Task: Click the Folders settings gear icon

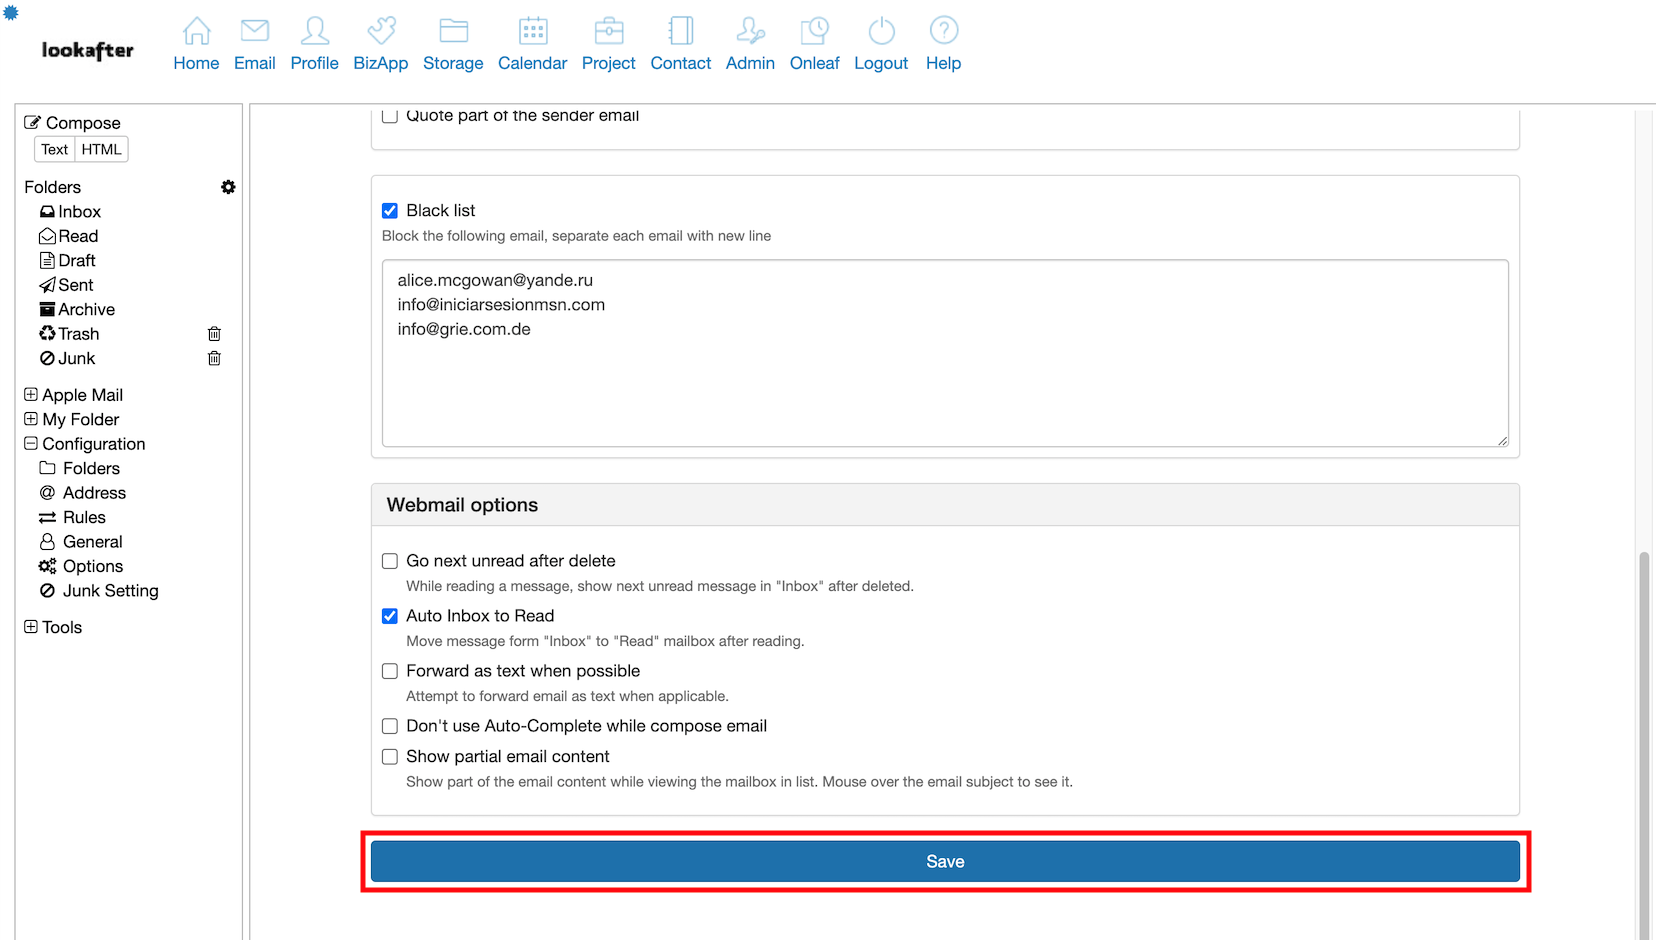Action: [228, 187]
